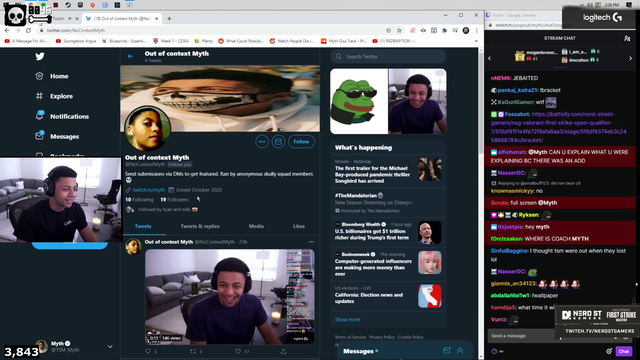Play the tweet's video of Myth laughing
This screenshot has height=360, width=640.
230,297
